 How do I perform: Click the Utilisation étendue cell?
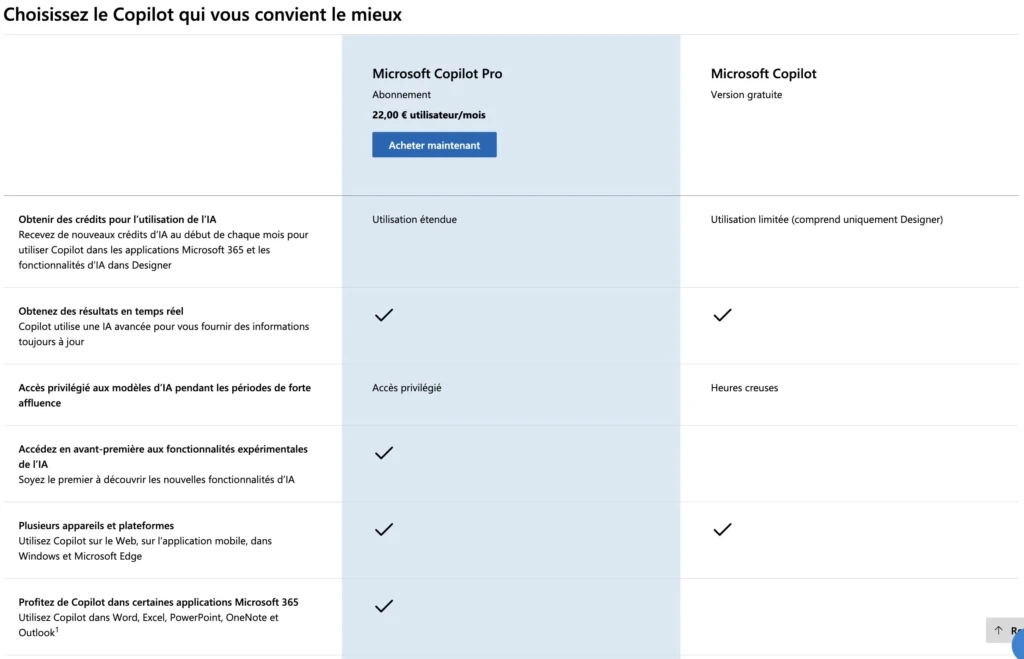point(414,219)
